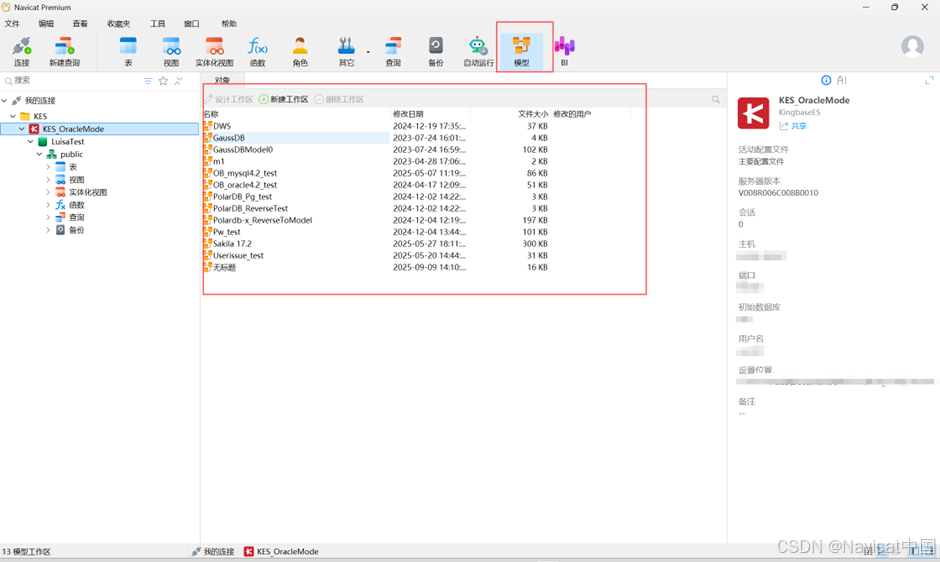940x562 pixels.
Task: Click the user avatar icon
Action: [912, 47]
